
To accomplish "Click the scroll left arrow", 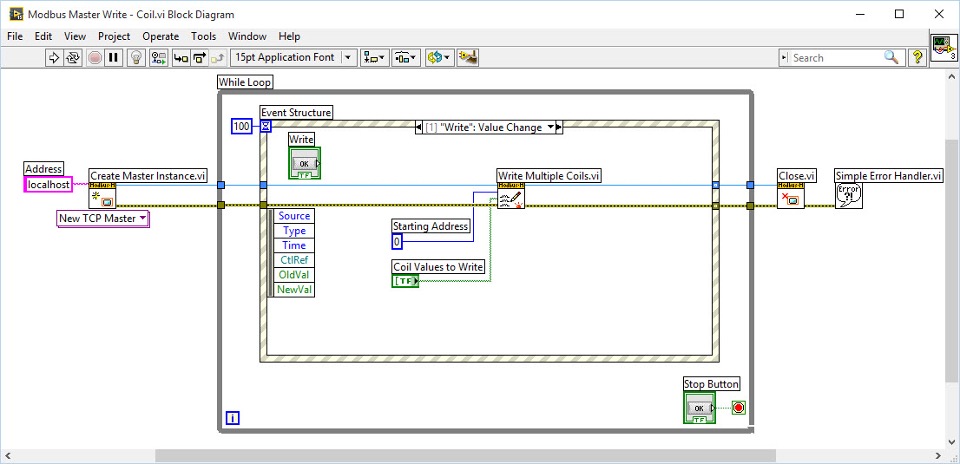I will click(x=7, y=455).
